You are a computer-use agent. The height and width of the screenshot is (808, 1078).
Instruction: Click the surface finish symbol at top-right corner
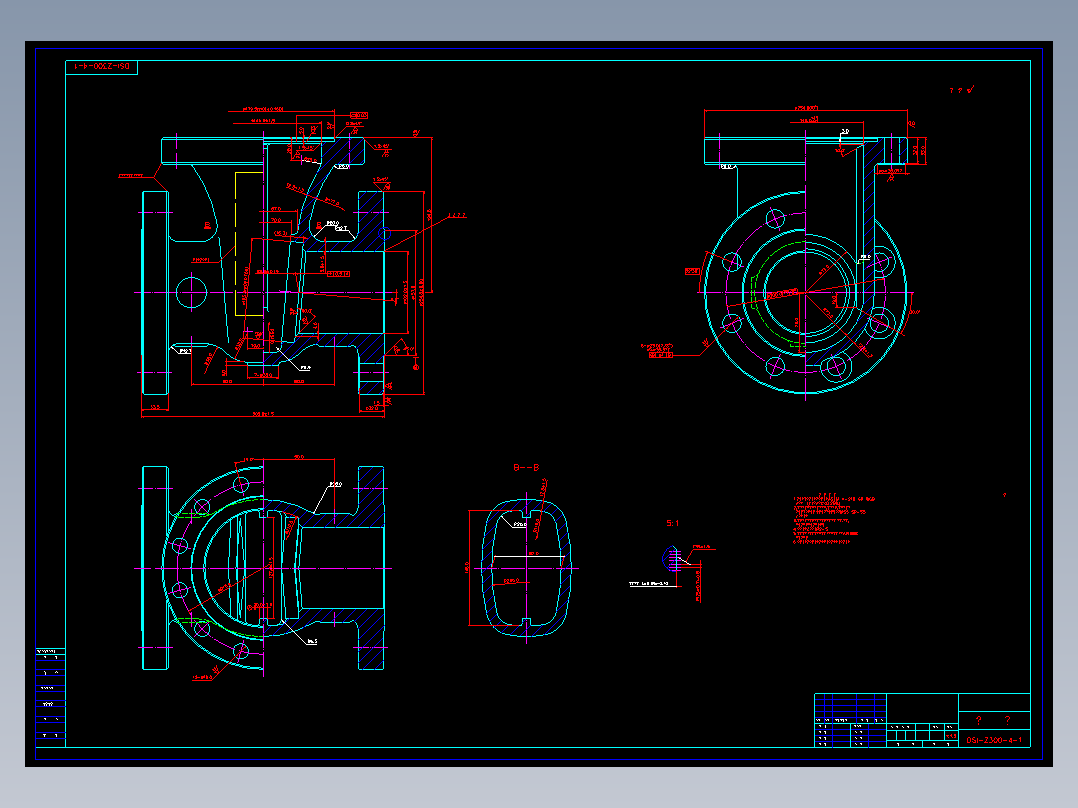pos(962,89)
